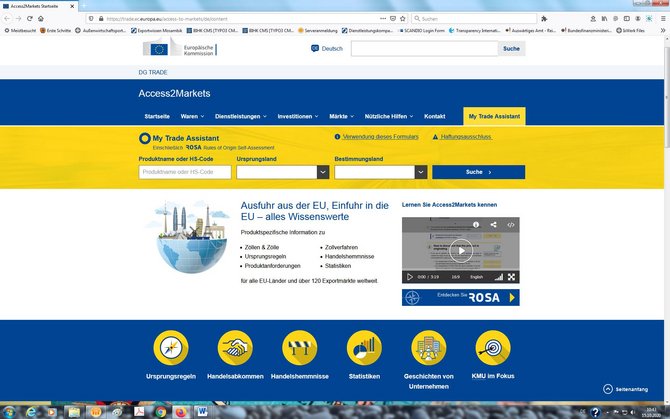This screenshot has width=670, height=419.
Task: Click the blue Suche button in form
Action: 478,172
